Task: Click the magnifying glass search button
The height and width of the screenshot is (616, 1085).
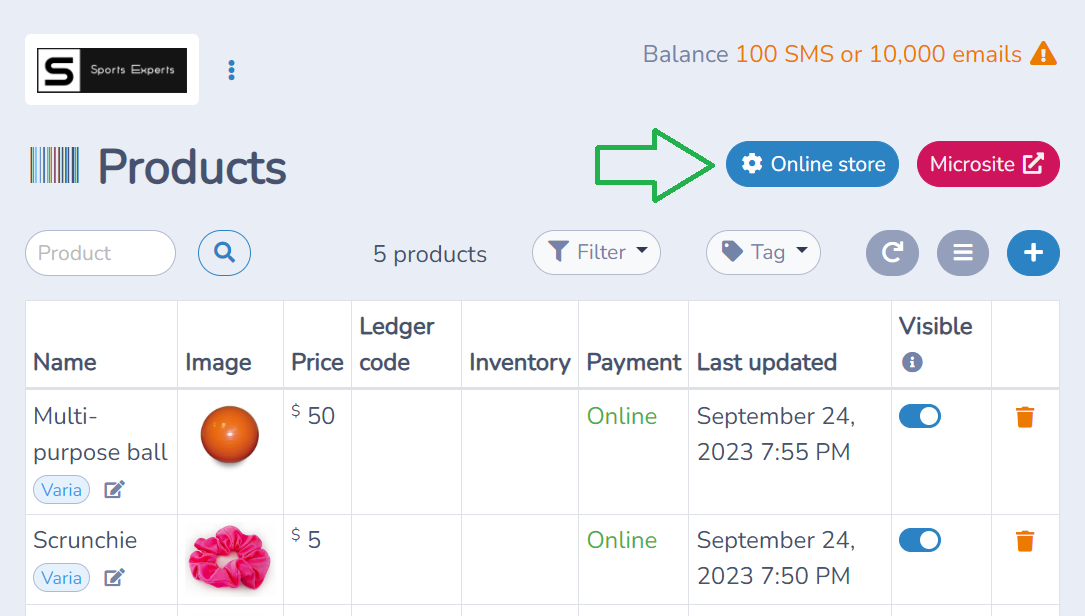Action: 224,253
